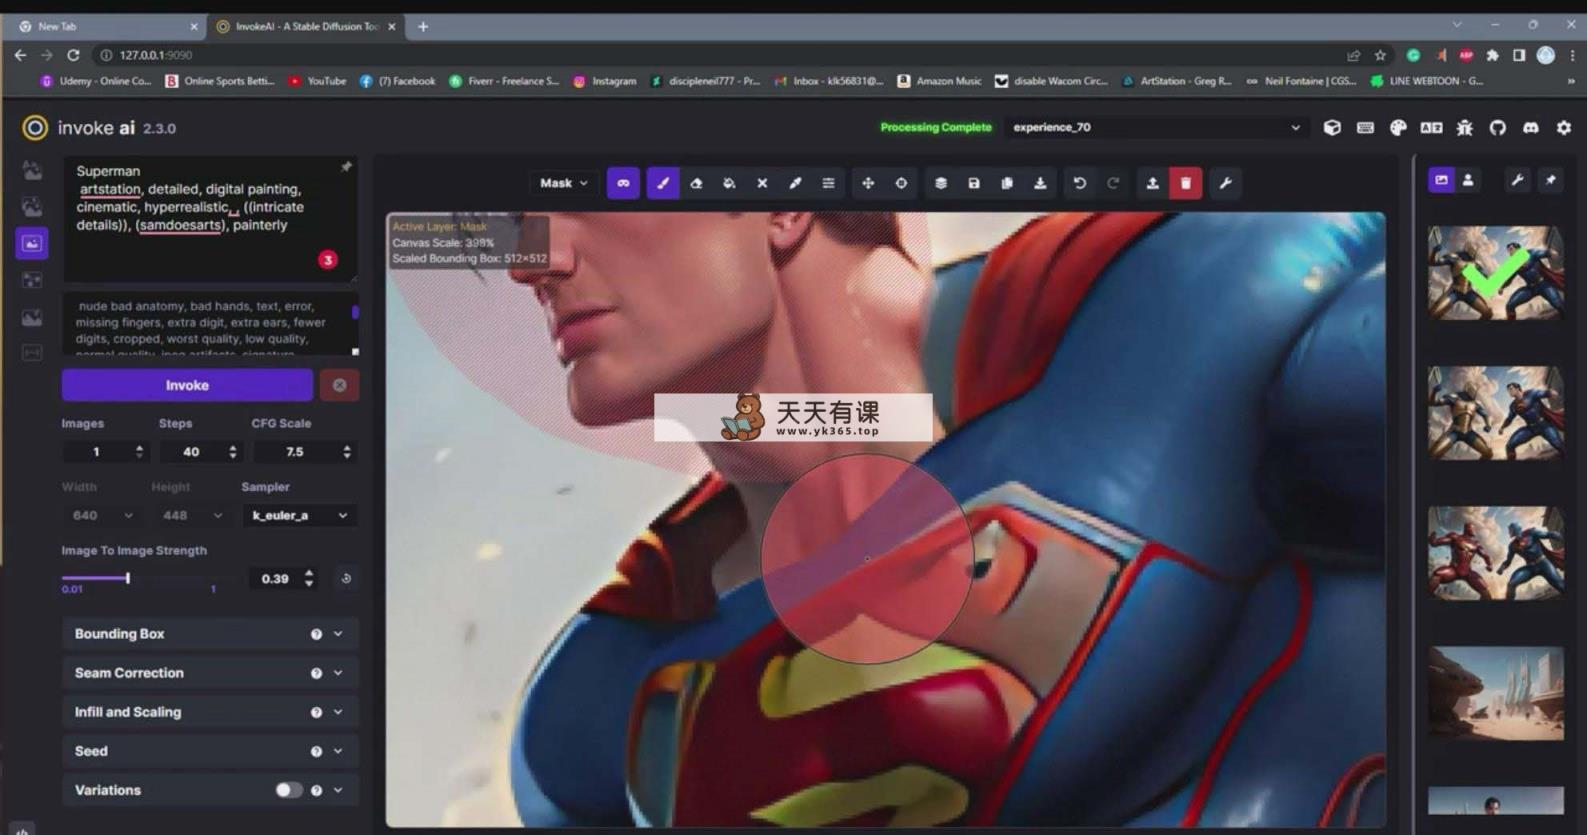Click the Copy to clipboard icon
The width and height of the screenshot is (1587, 835).
click(x=1007, y=183)
